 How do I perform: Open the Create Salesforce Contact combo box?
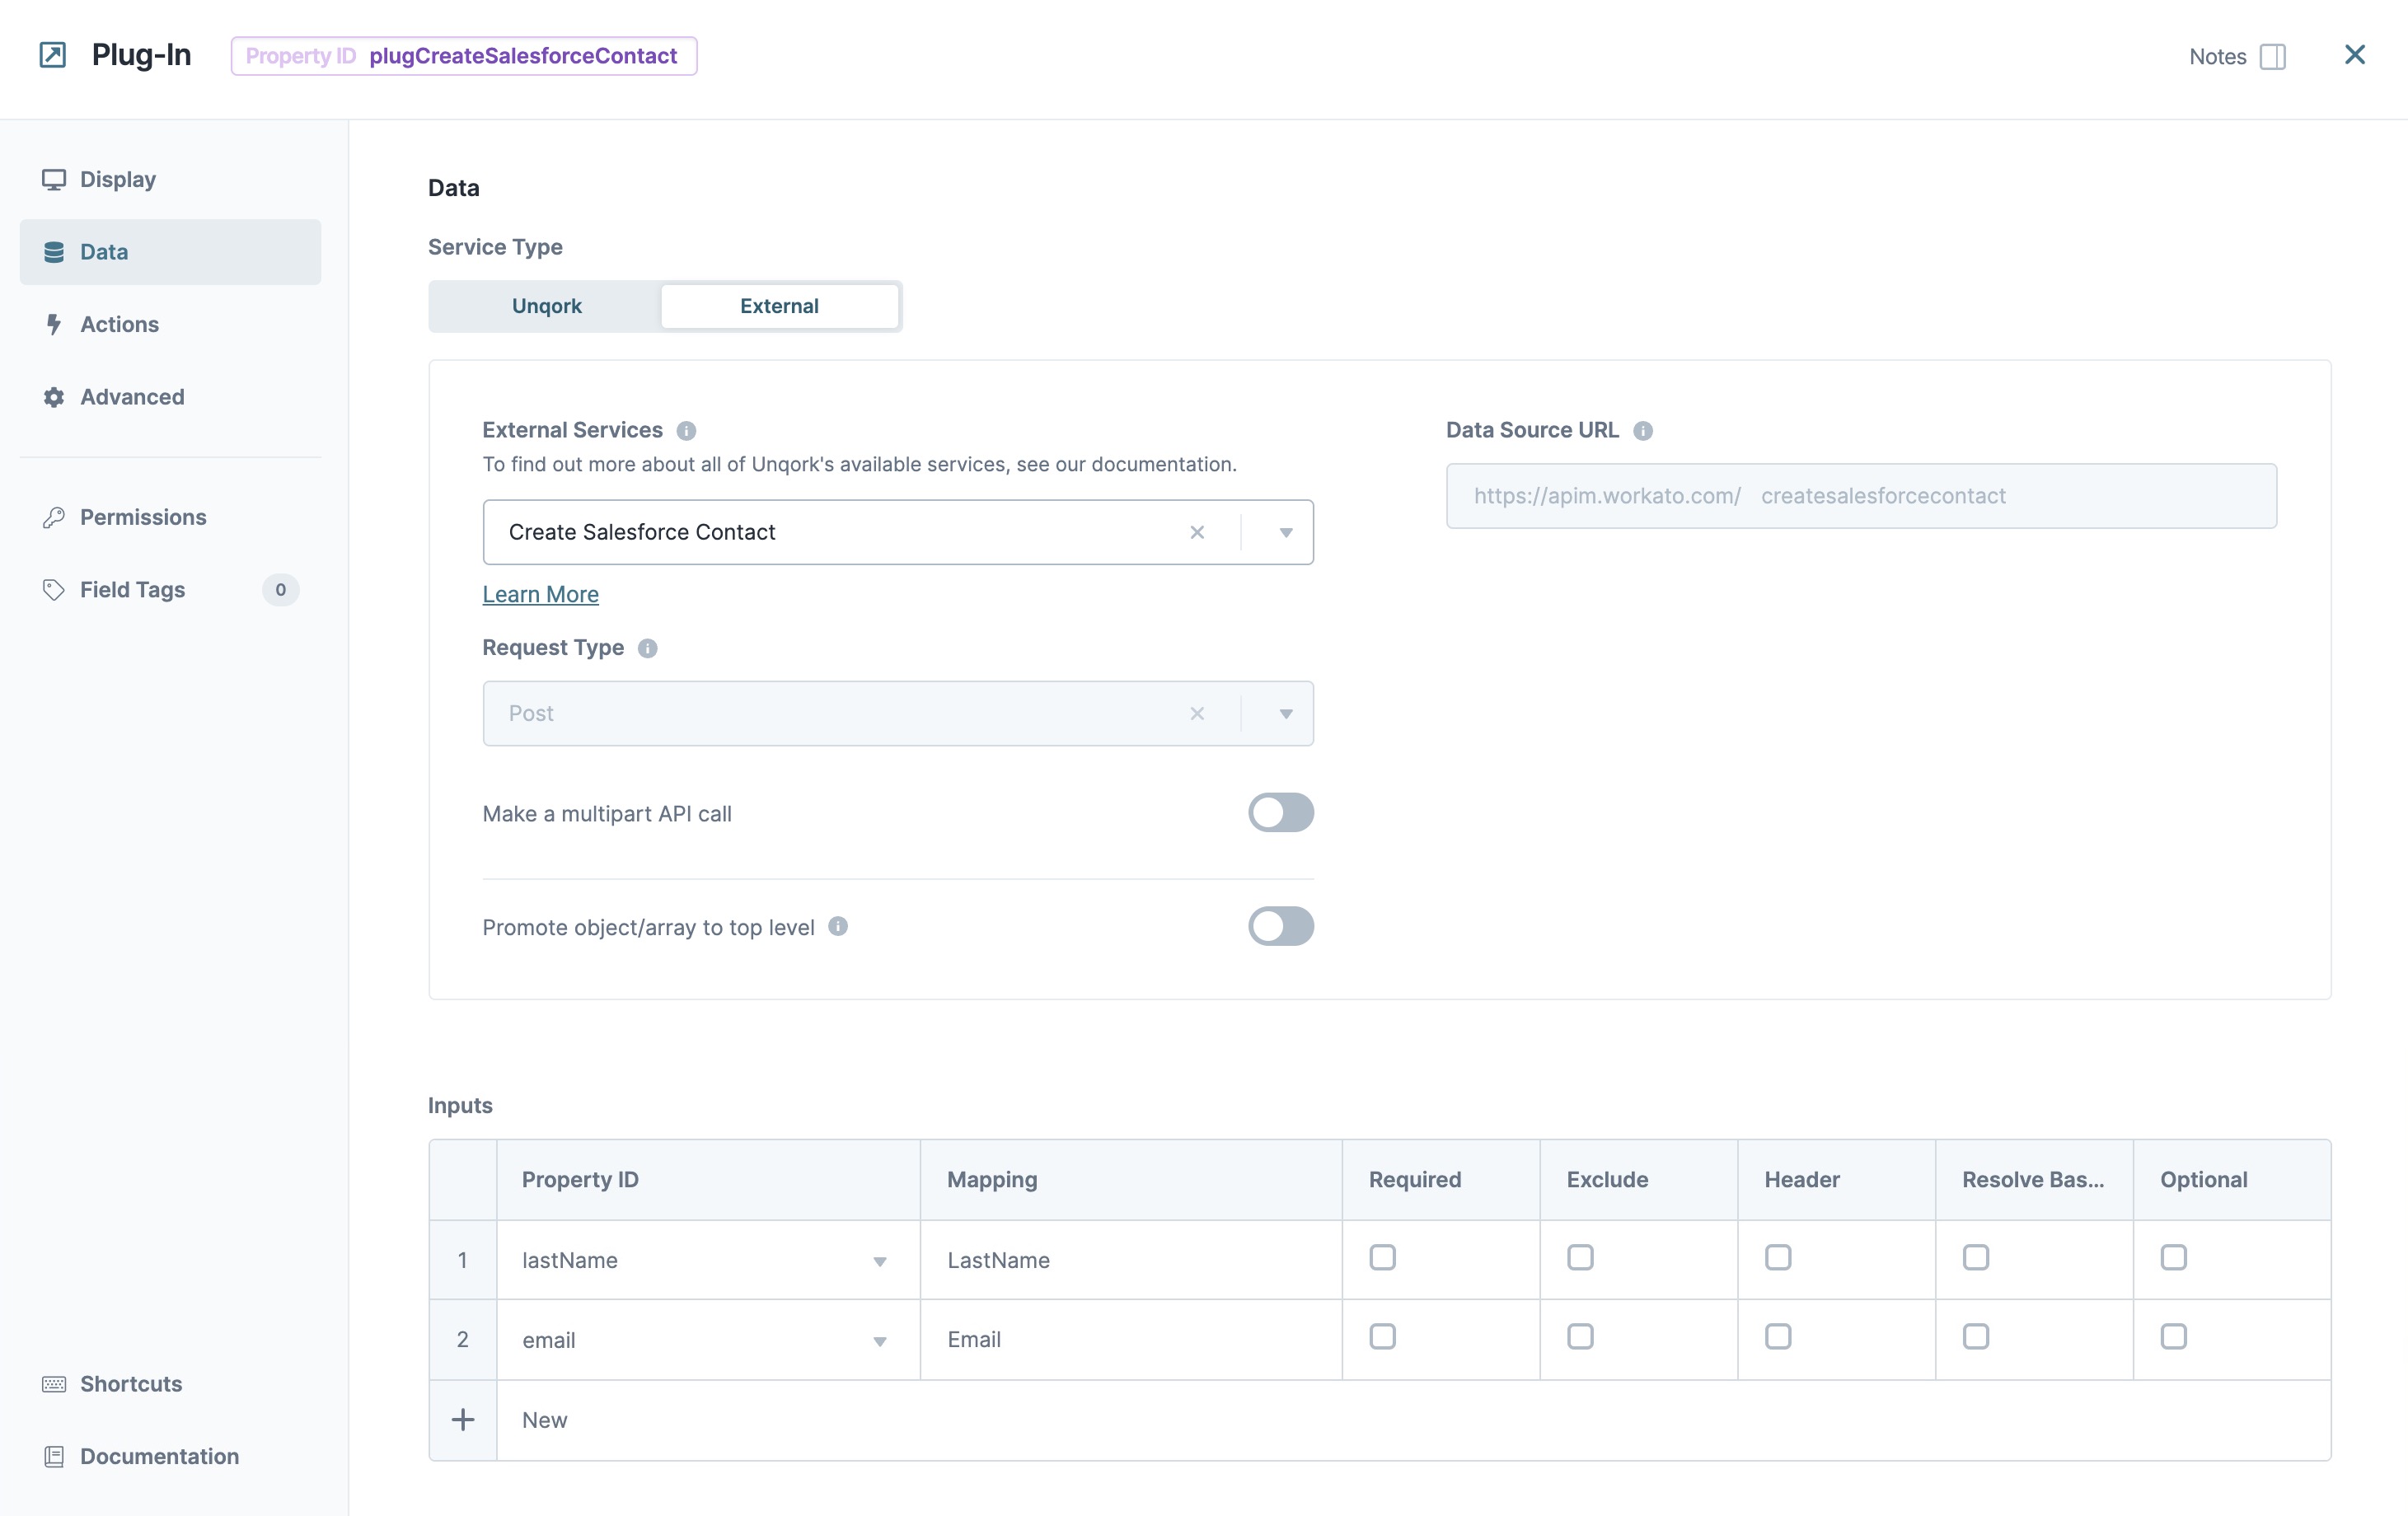click(898, 532)
